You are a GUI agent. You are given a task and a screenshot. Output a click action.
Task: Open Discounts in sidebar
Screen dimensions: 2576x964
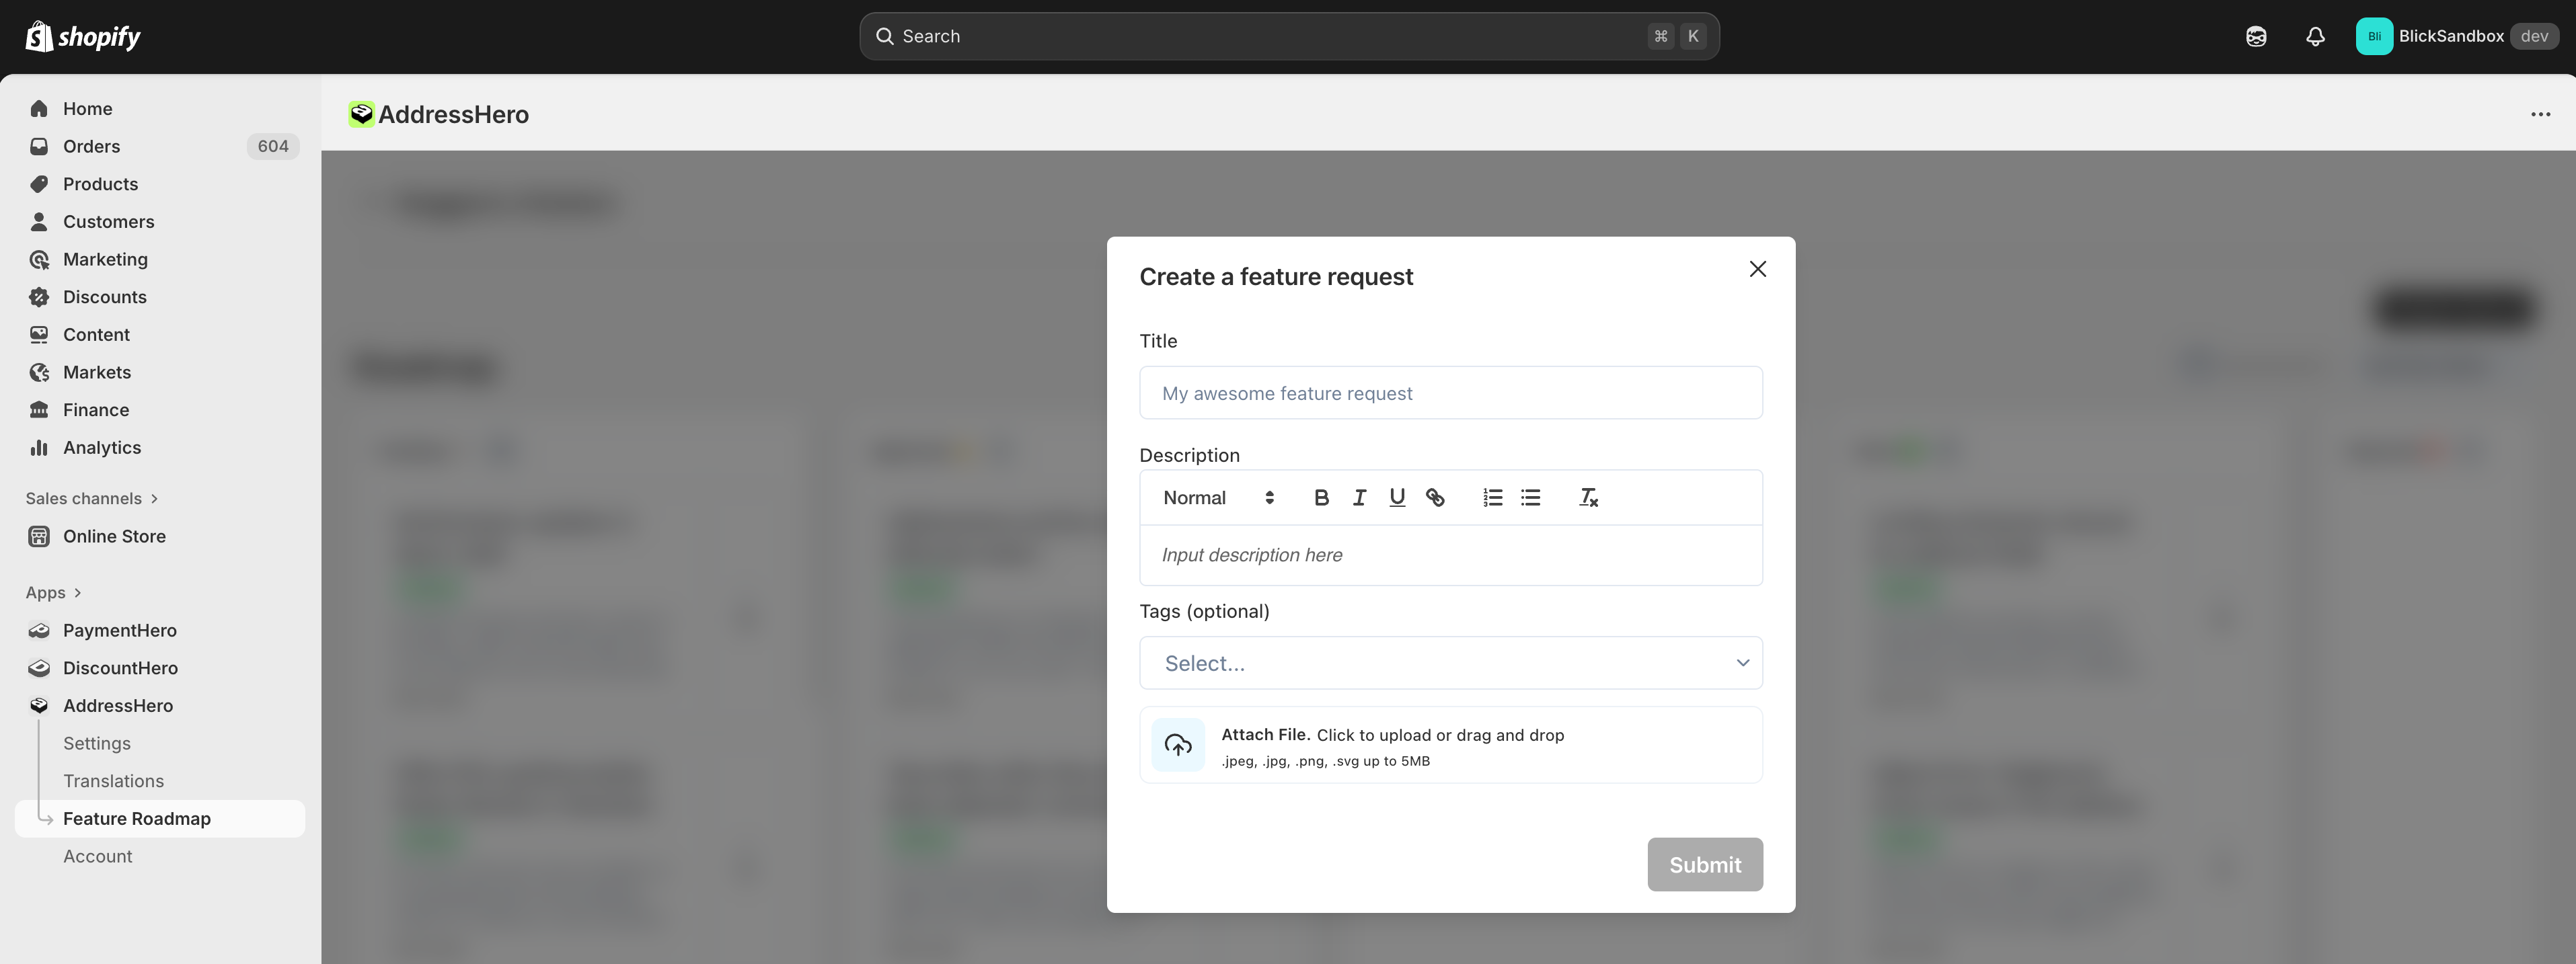coord(160,297)
